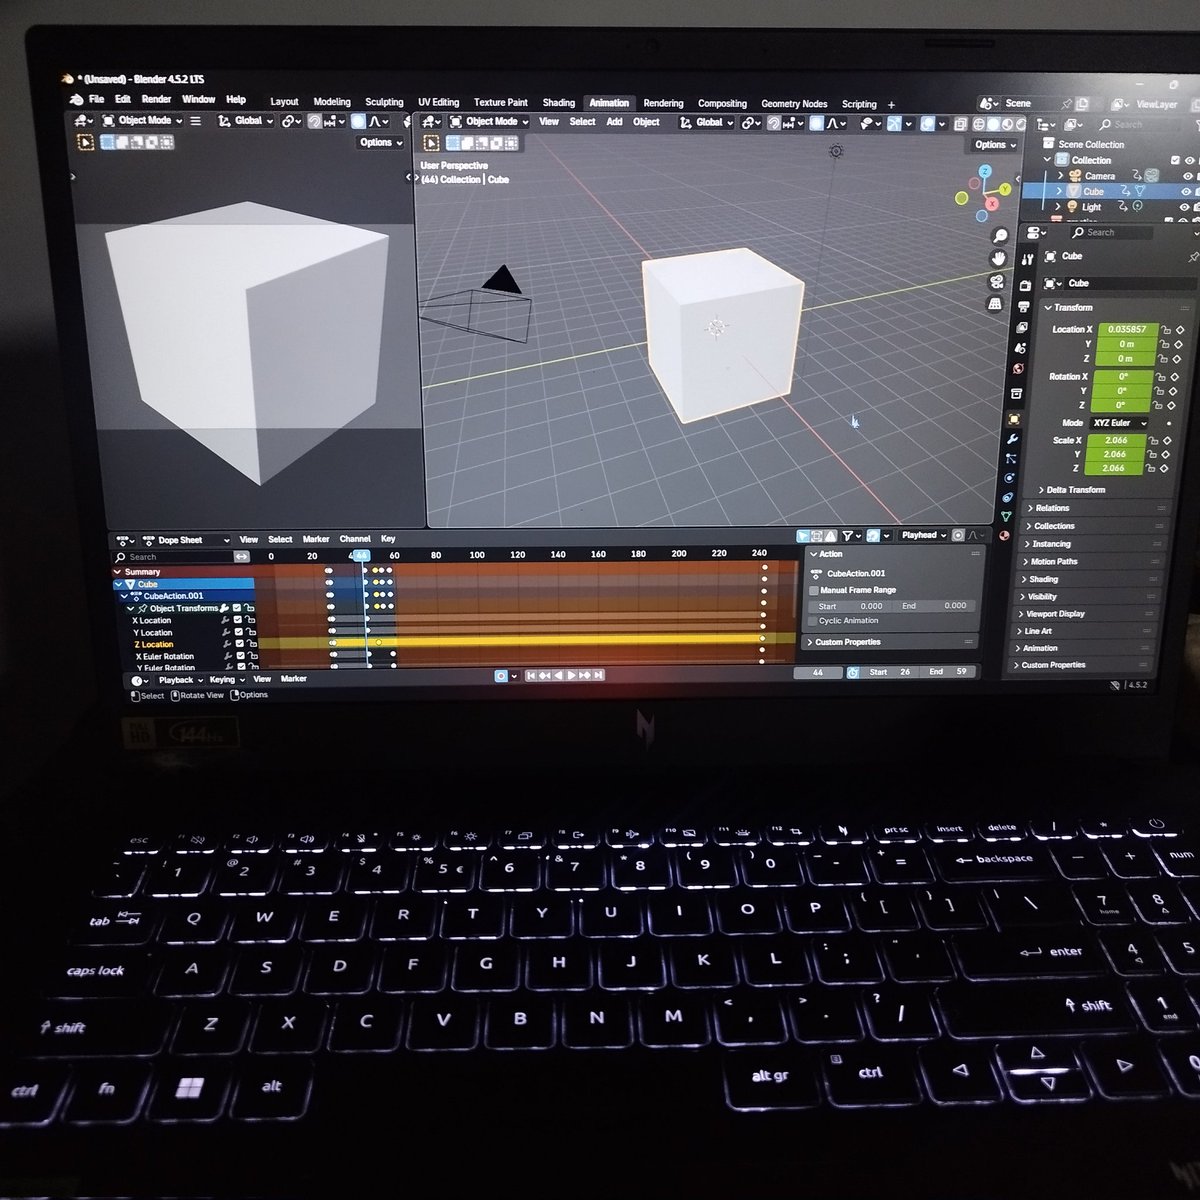Switch perspective/orthographic grid icon
1200x1200 pixels.
click(996, 305)
